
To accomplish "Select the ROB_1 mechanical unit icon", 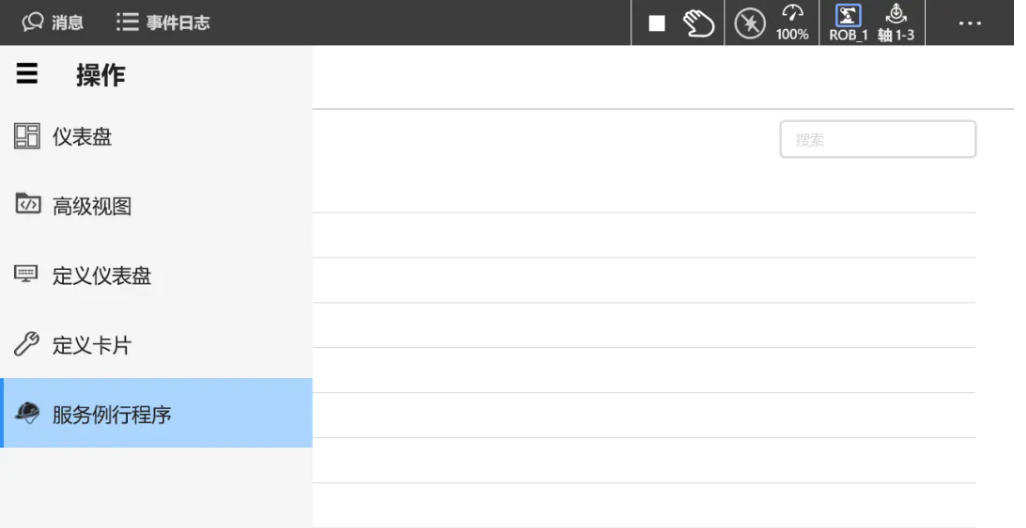I will click(848, 22).
